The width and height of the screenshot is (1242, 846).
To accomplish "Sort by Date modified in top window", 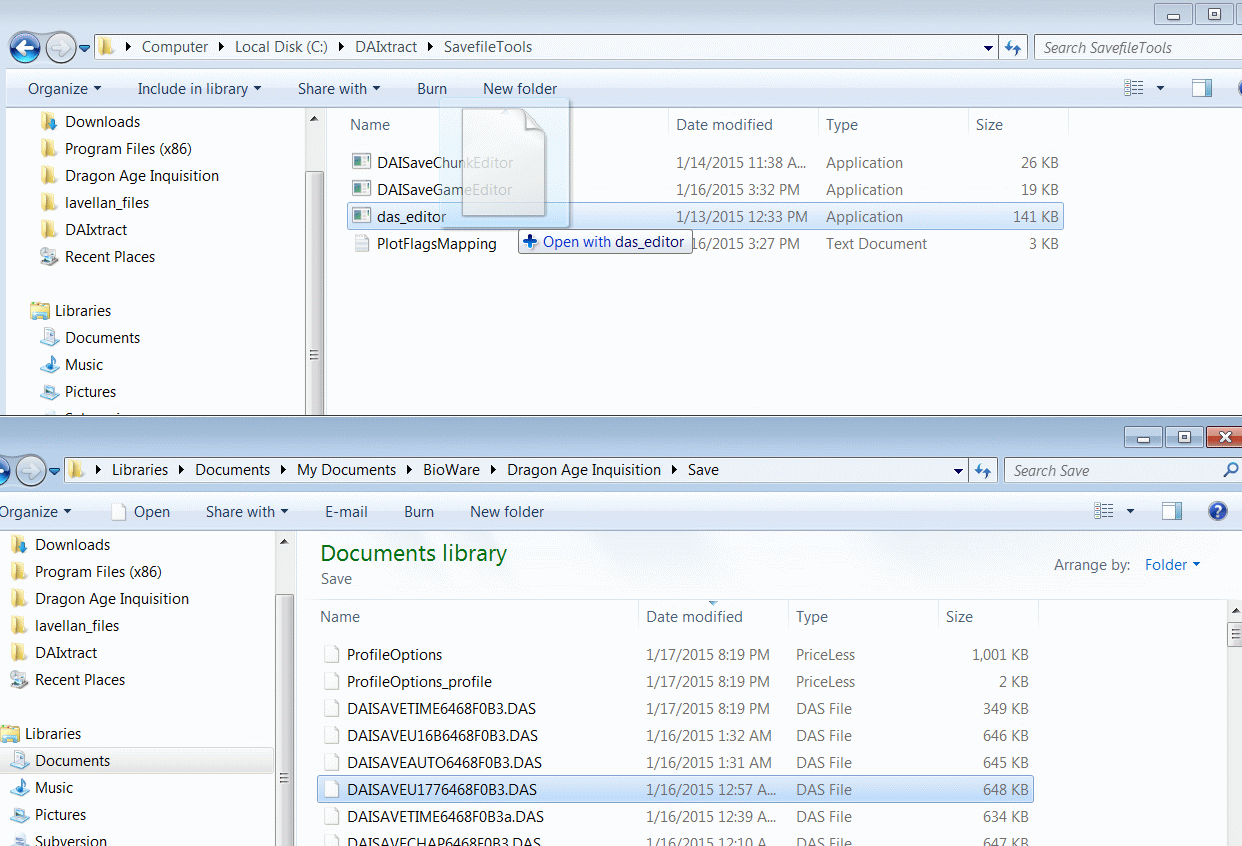I will point(724,124).
